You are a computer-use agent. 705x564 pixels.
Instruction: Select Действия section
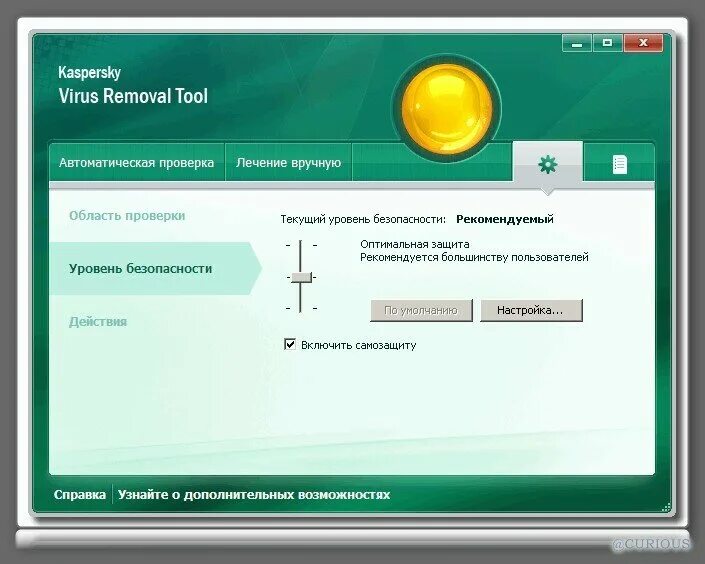(98, 322)
